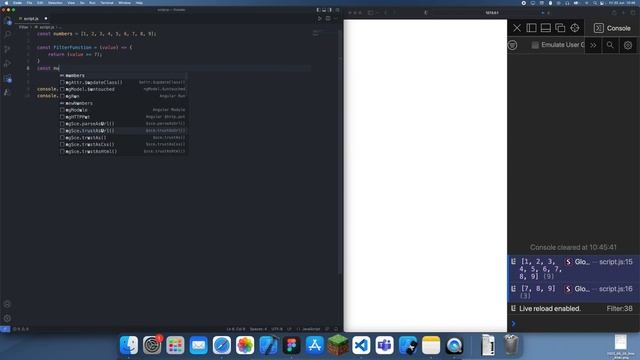Select 'numbers' autocomplete suggestion
640x360 pixels.
click(123, 76)
